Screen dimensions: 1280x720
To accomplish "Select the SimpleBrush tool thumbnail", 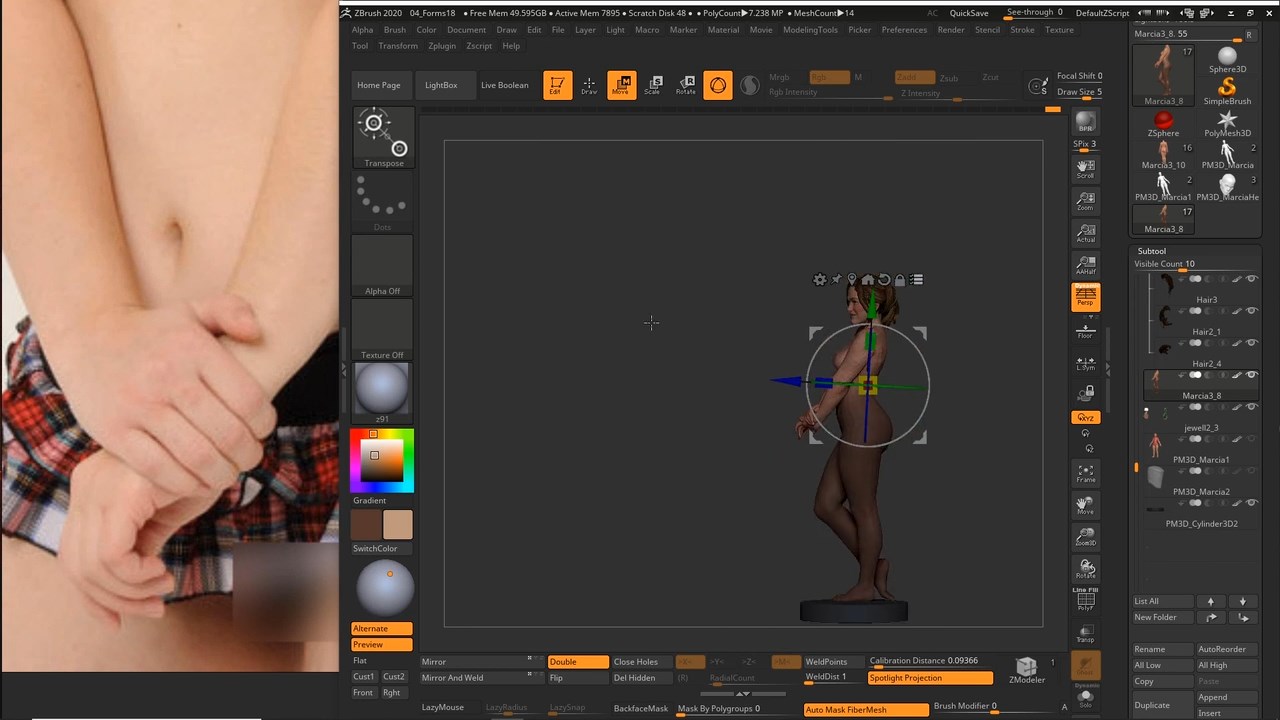I will tap(1227, 90).
